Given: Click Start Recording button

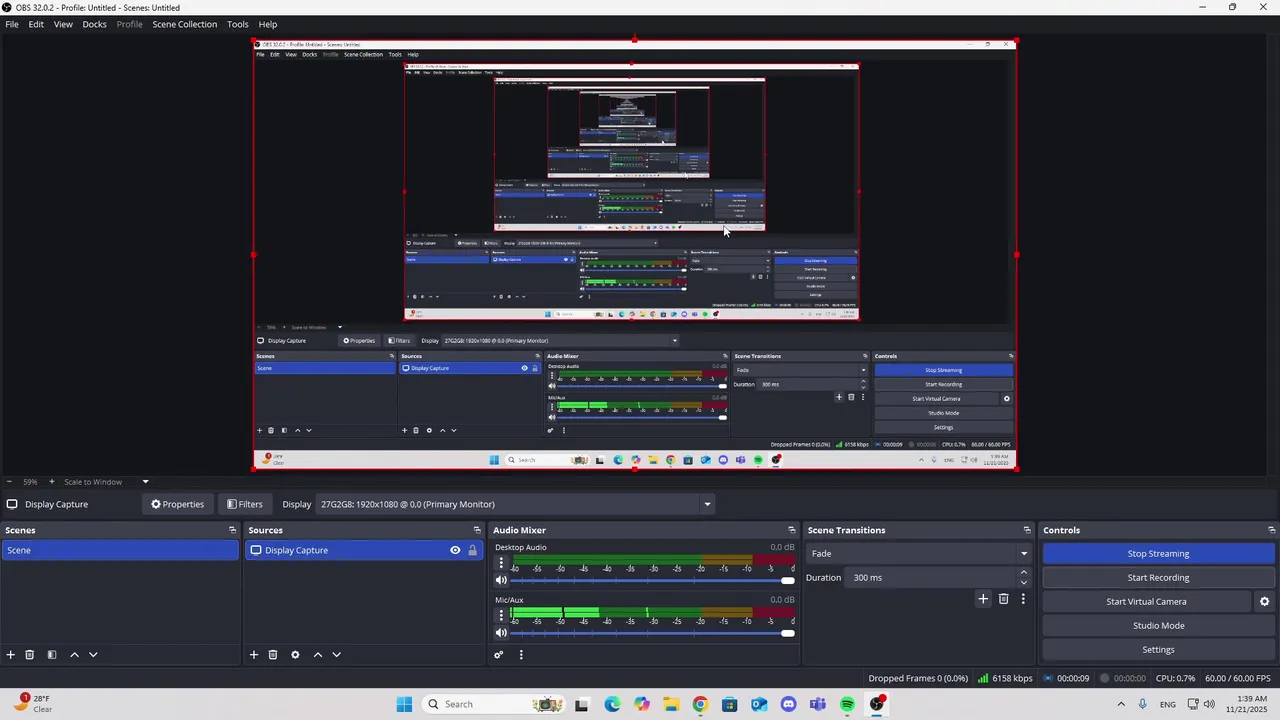Looking at the screenshot, I should point(1158,578).
